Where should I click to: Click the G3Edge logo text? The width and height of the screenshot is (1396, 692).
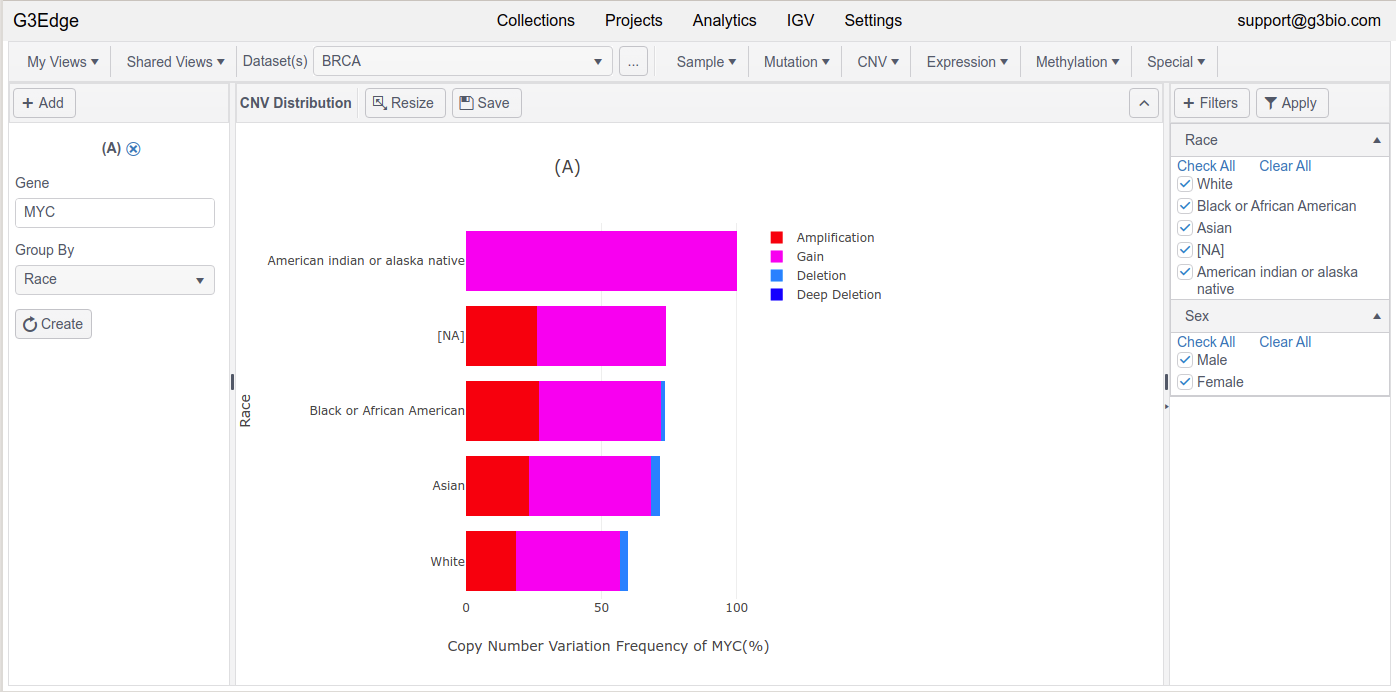tap(46, 21)
